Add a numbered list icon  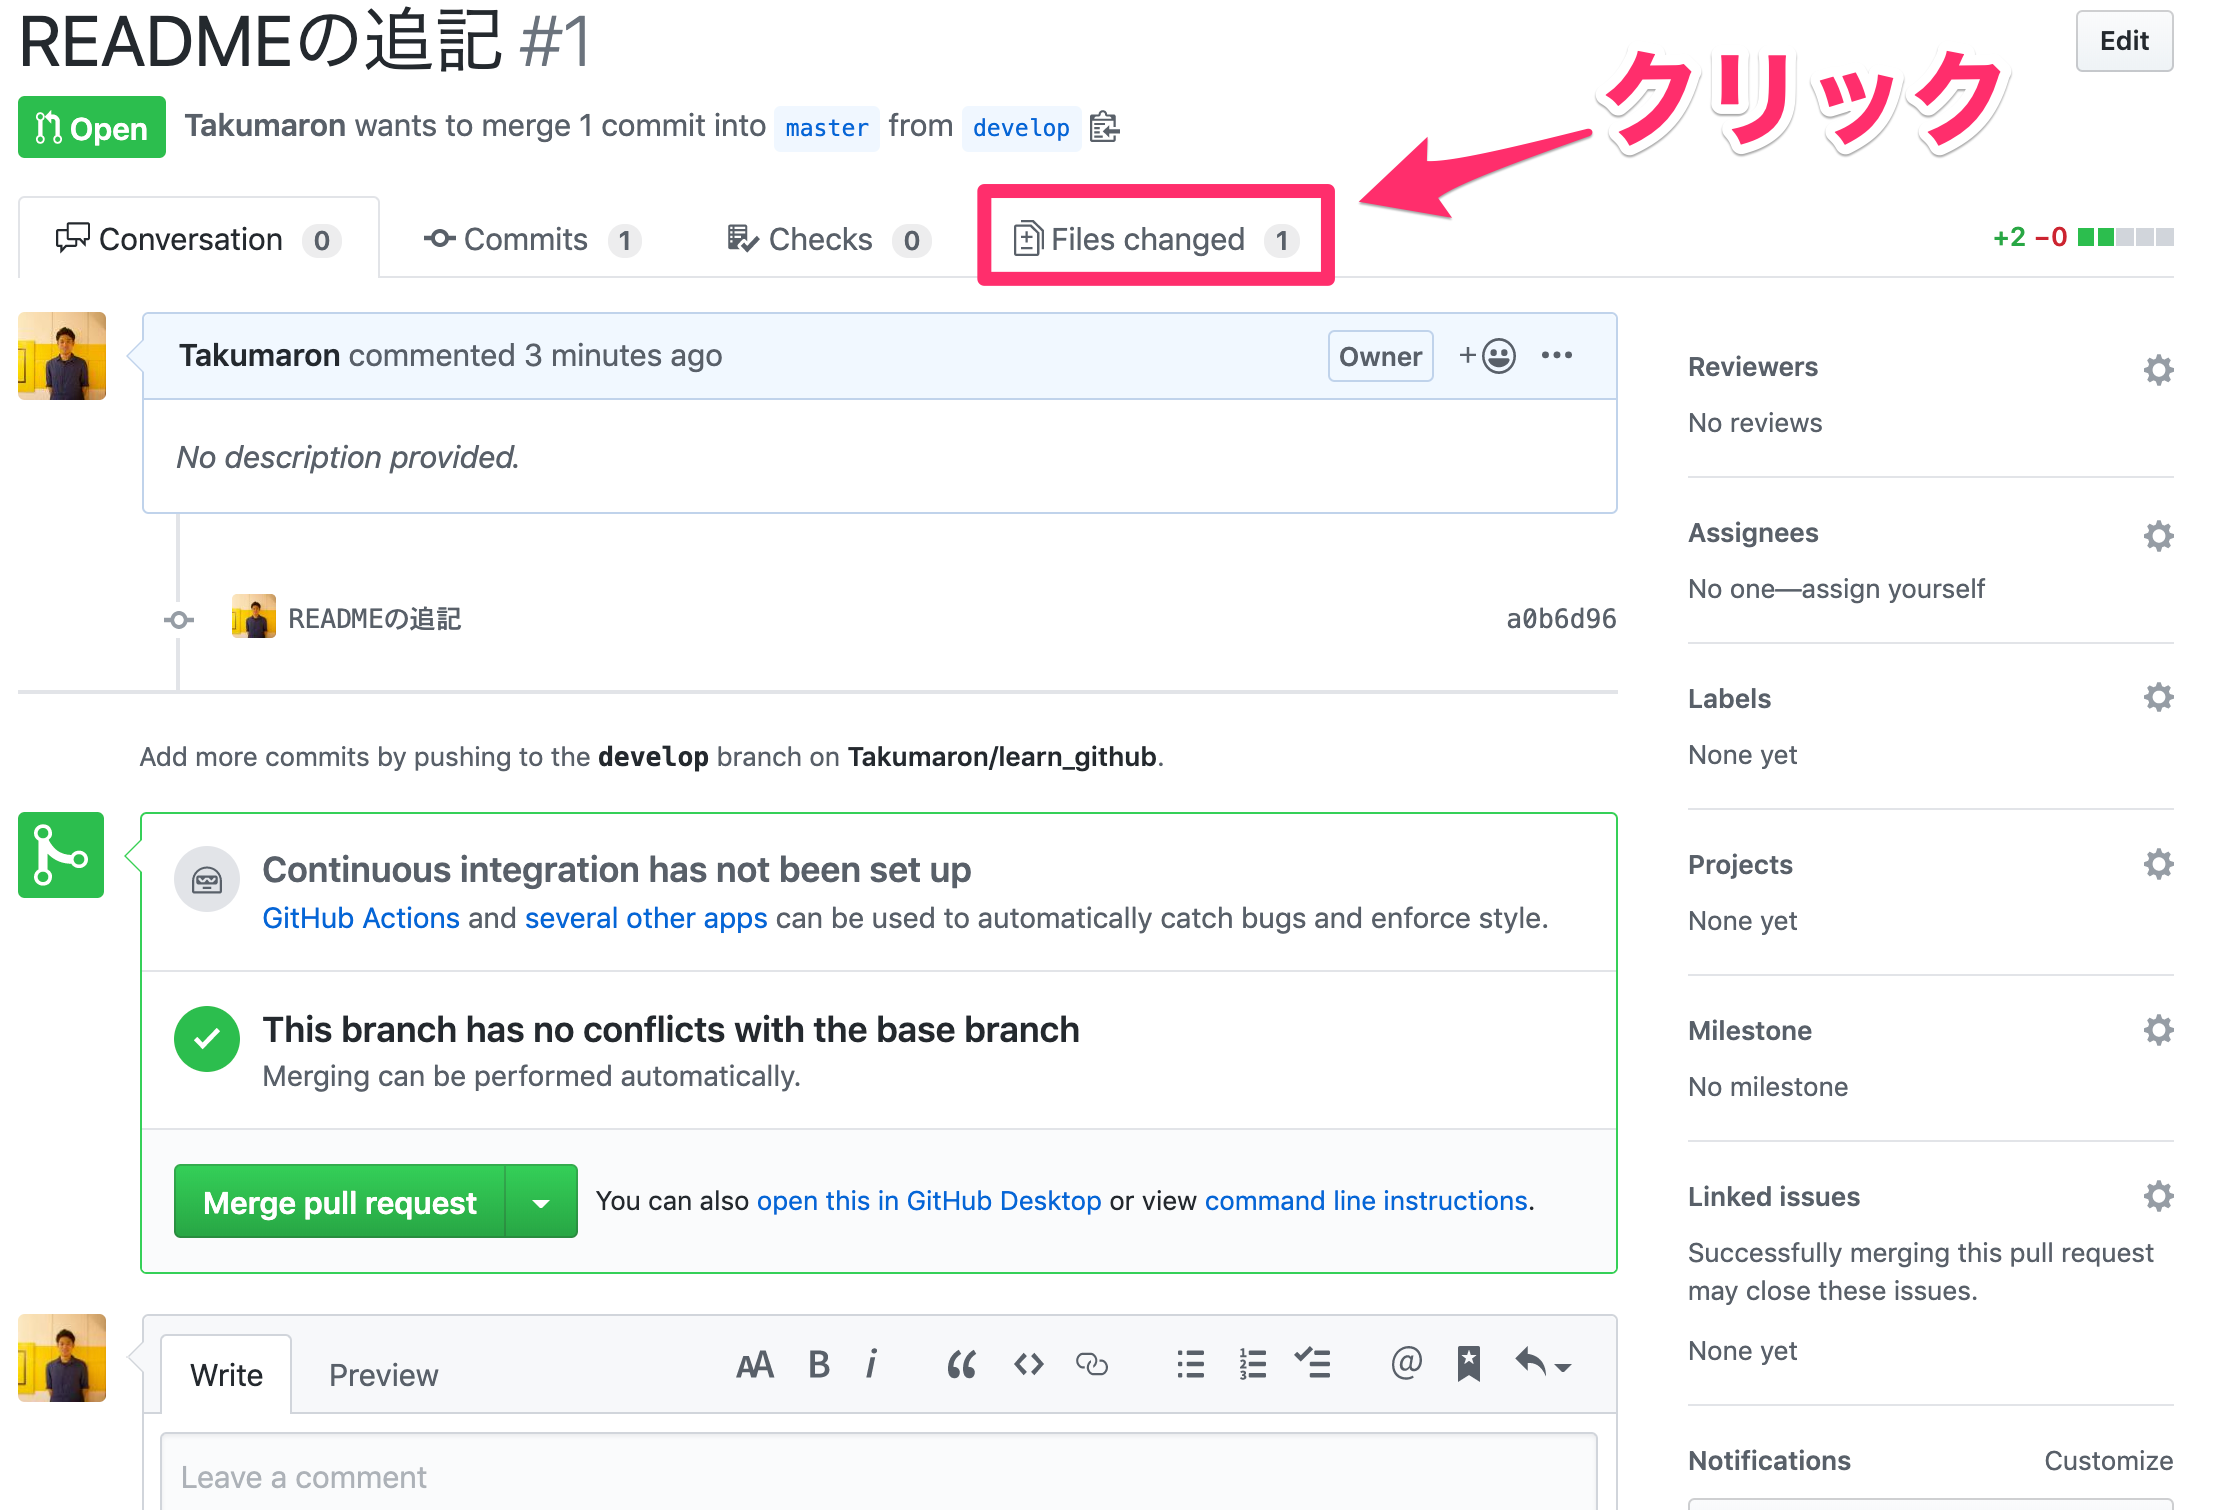[x=1252, y=1364]
